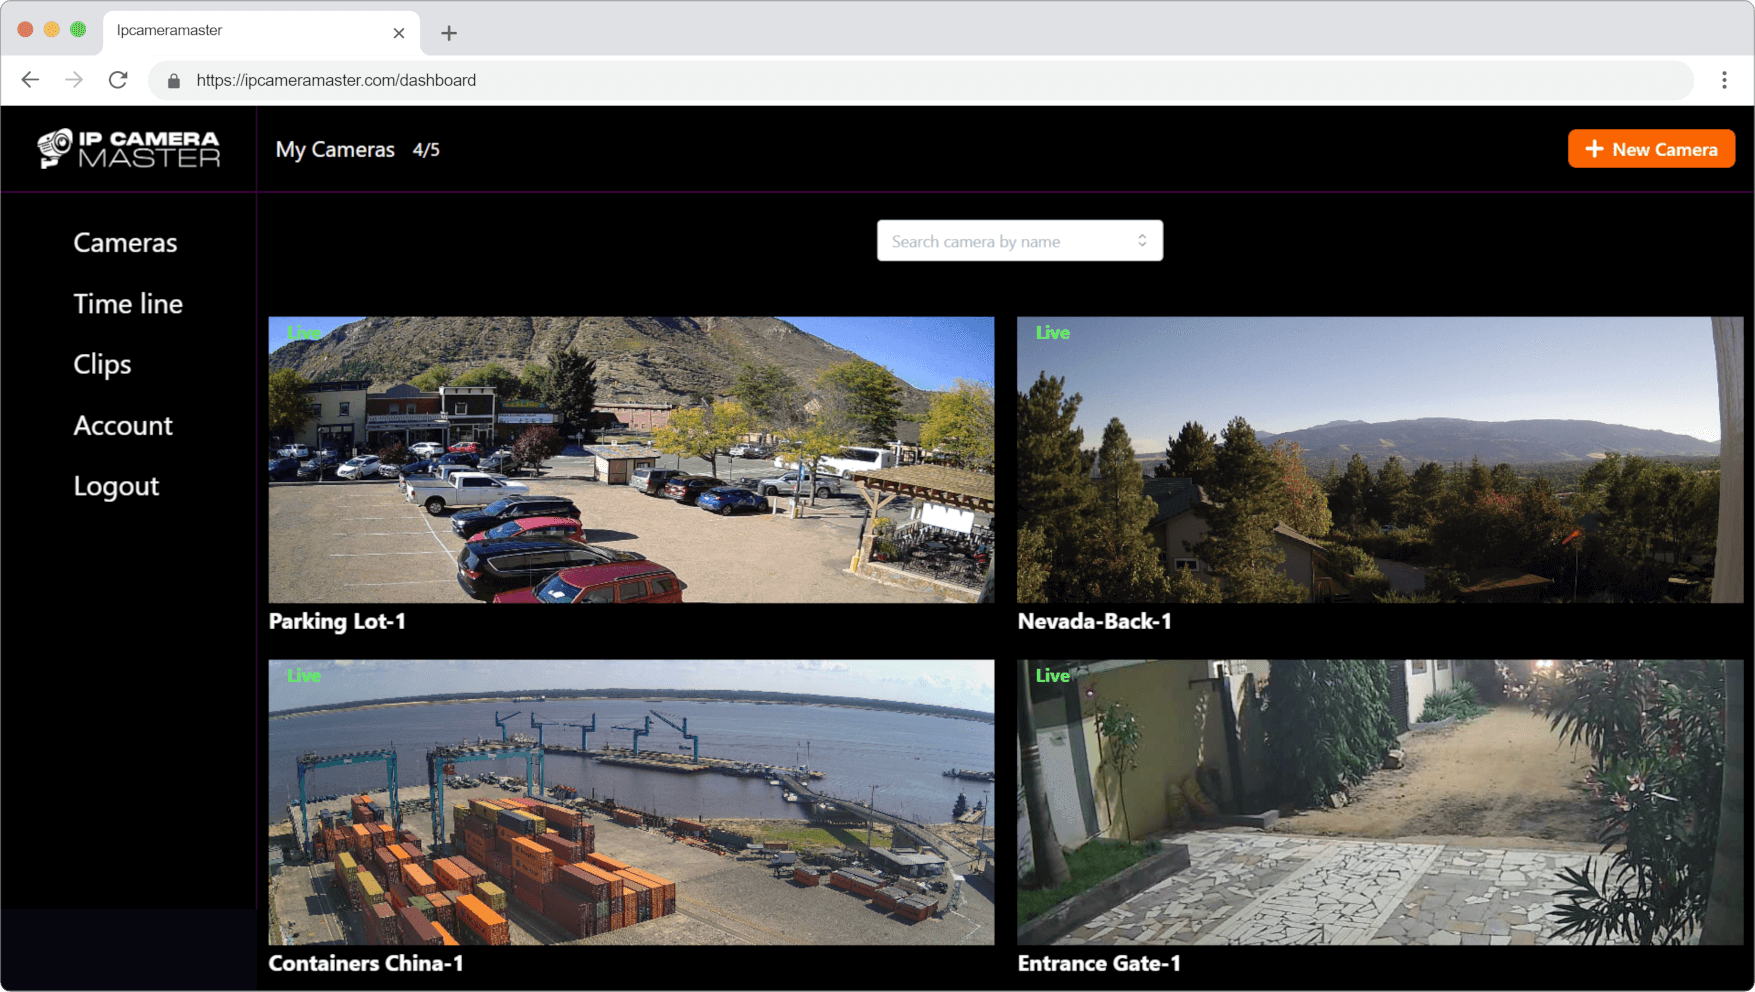
Task: Click the browser forward arrow
Action: [74, 80]
